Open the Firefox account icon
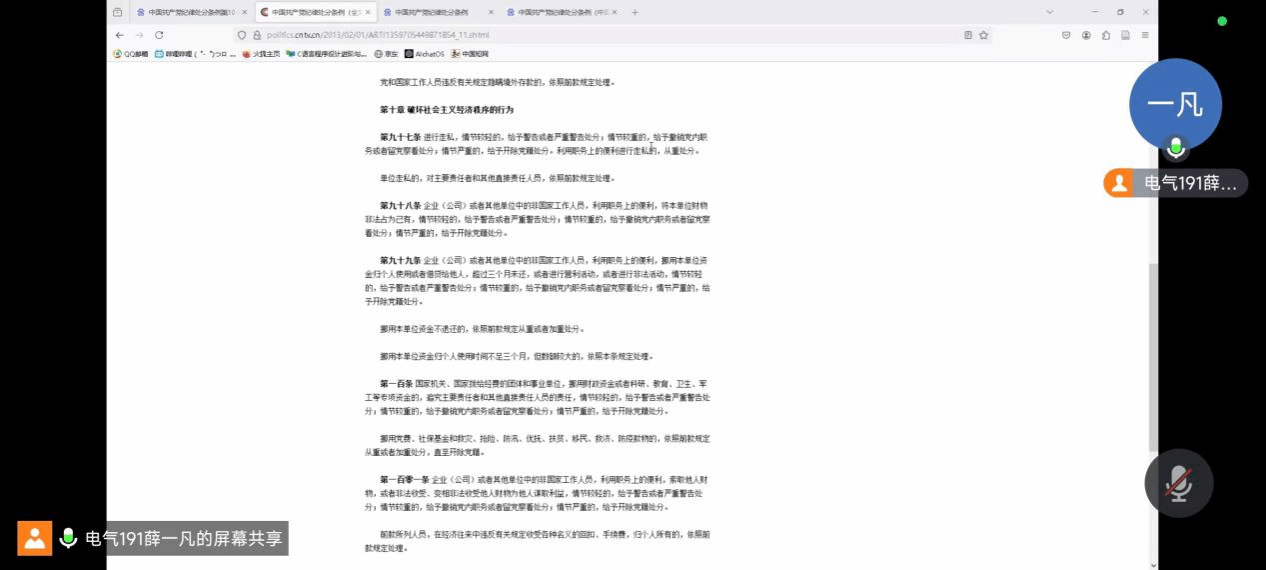The image size is (1266, 570). click(1086, 34)
